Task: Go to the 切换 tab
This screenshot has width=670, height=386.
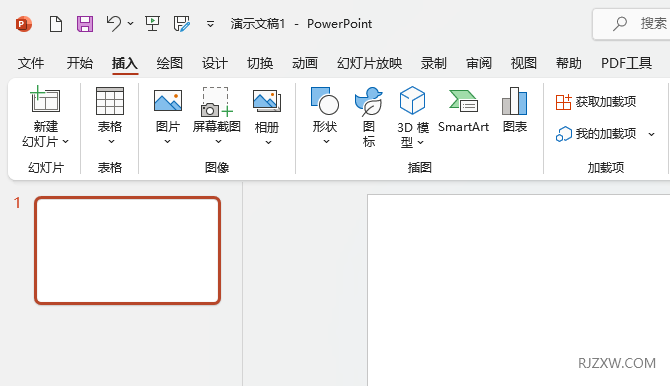Action: 260,63
